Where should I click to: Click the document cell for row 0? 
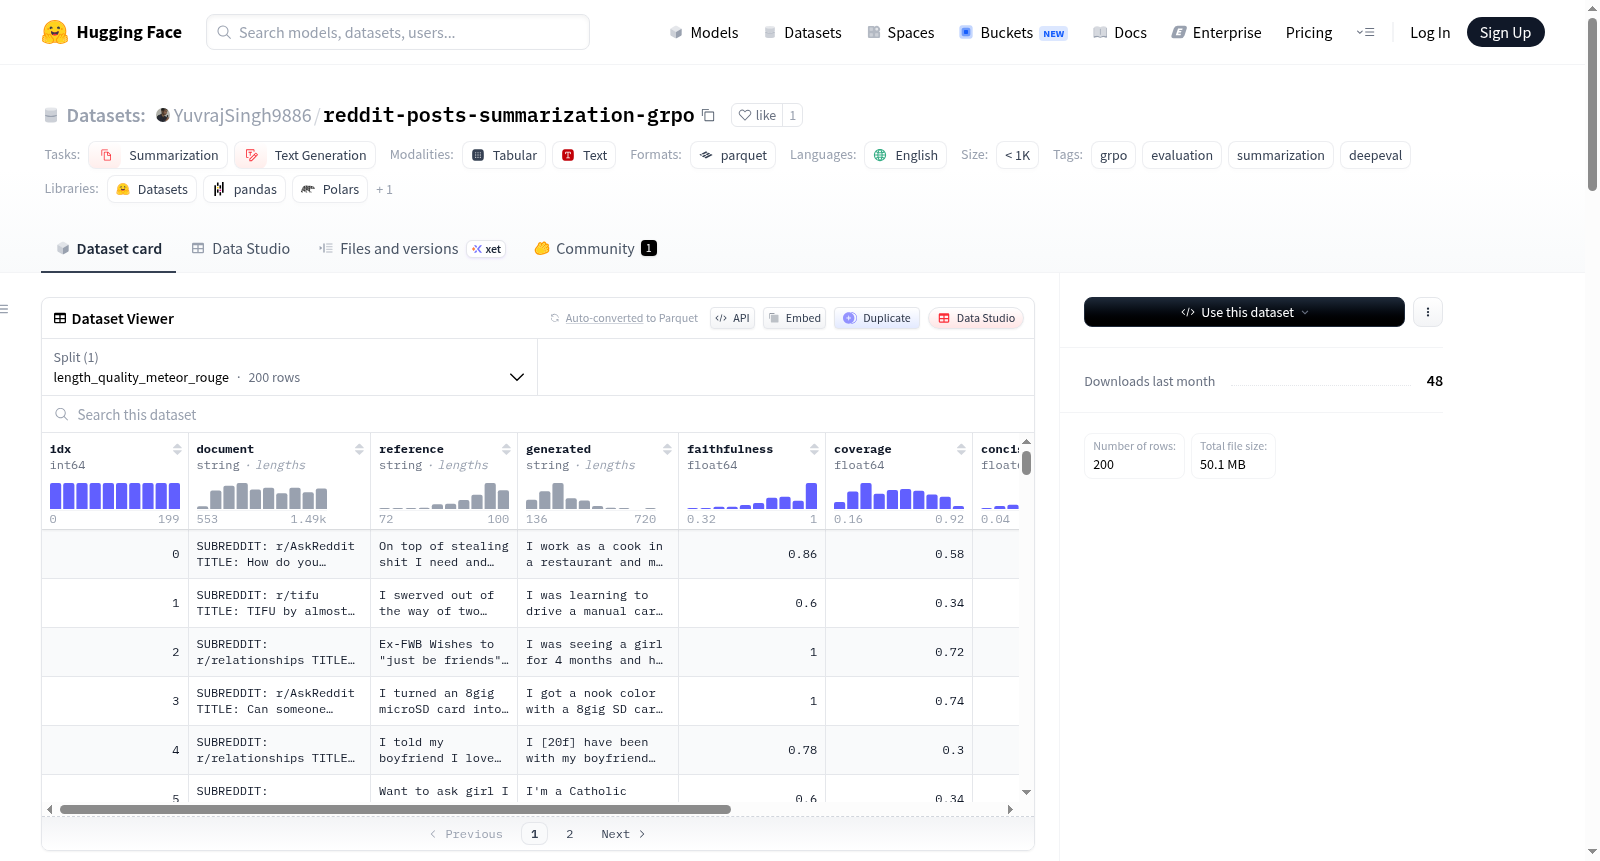[277, 554]
